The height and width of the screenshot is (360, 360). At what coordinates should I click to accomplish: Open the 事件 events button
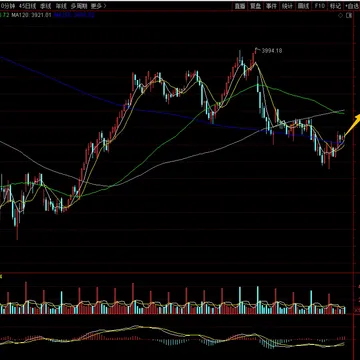point(271,6)
